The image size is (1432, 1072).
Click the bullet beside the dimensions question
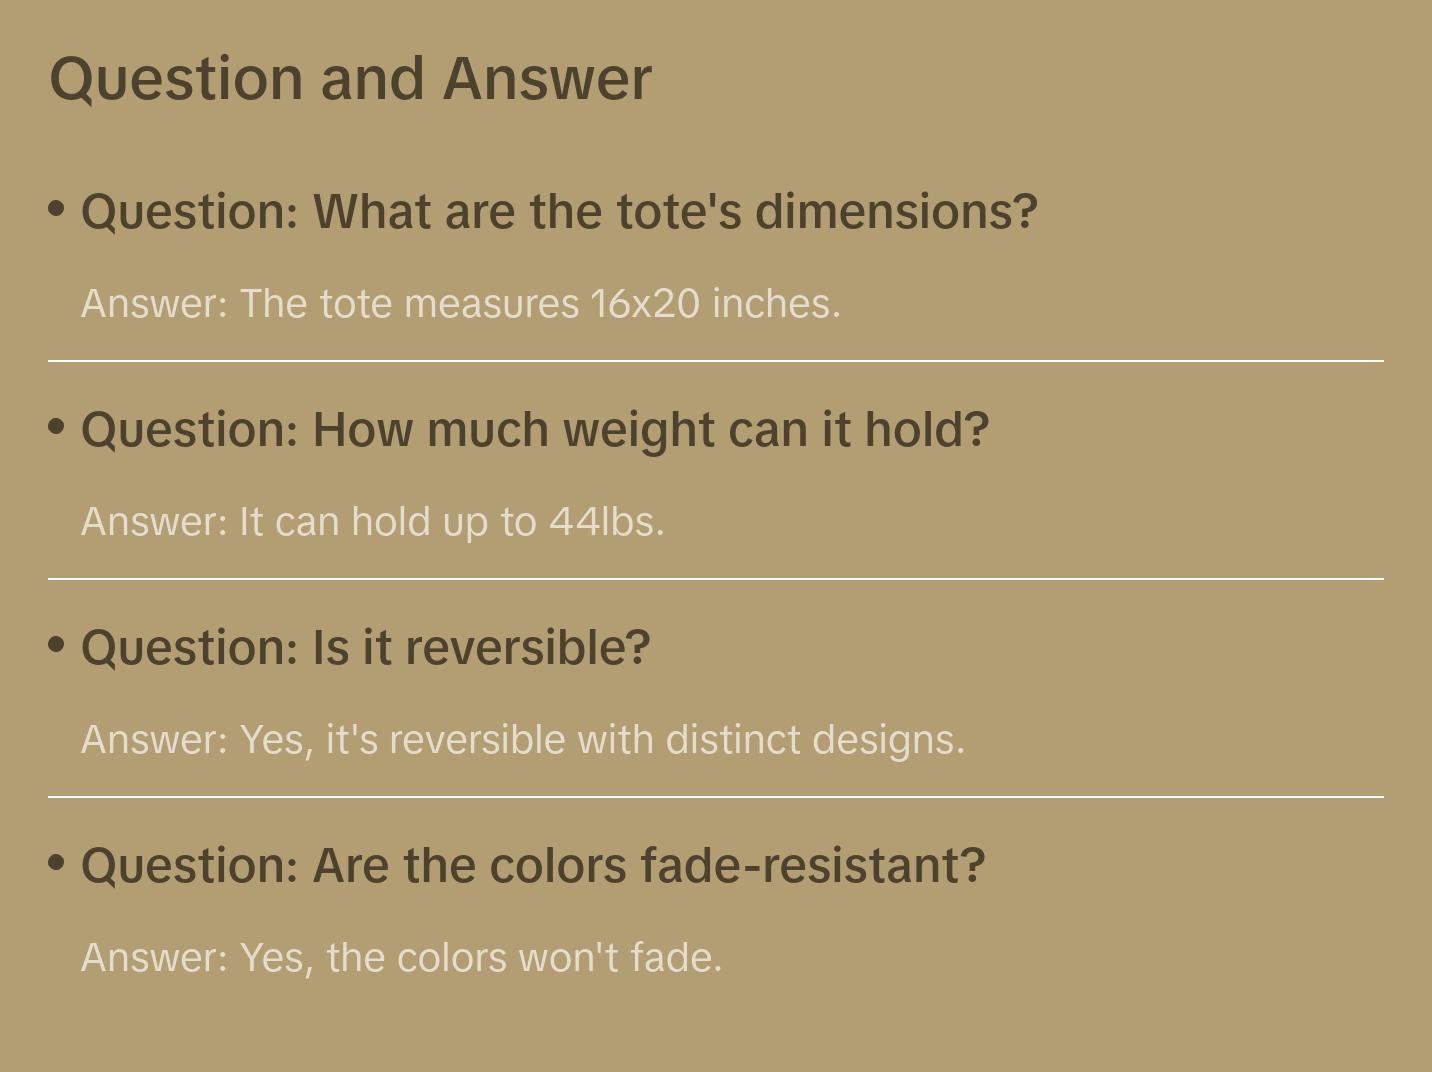point(57,209)
